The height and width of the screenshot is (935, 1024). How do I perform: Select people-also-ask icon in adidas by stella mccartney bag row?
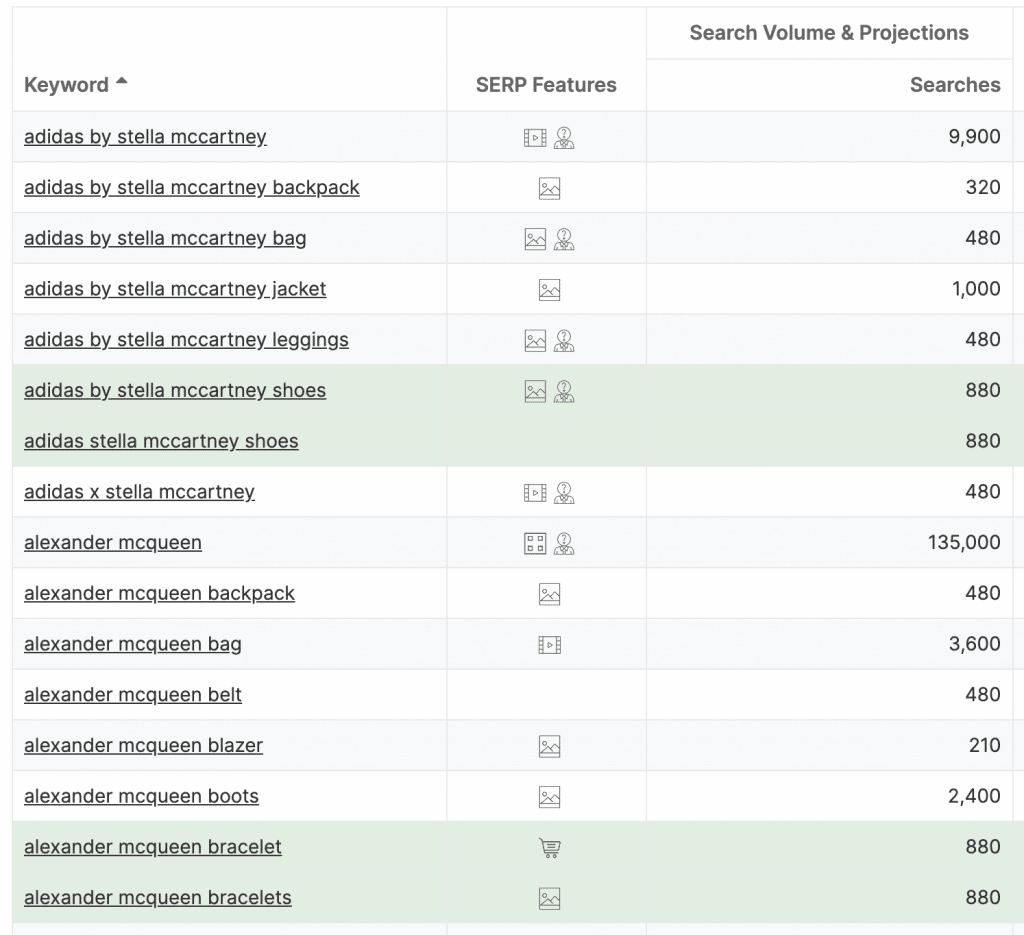point(564,239)
